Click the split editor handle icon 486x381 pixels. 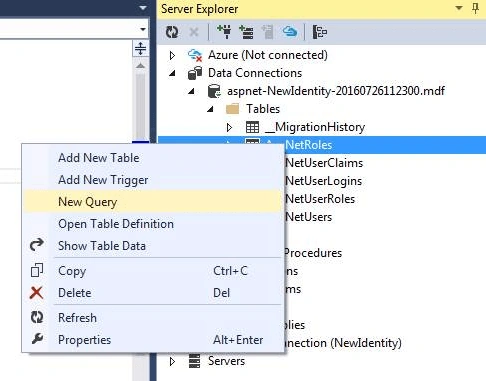[140, 49]
